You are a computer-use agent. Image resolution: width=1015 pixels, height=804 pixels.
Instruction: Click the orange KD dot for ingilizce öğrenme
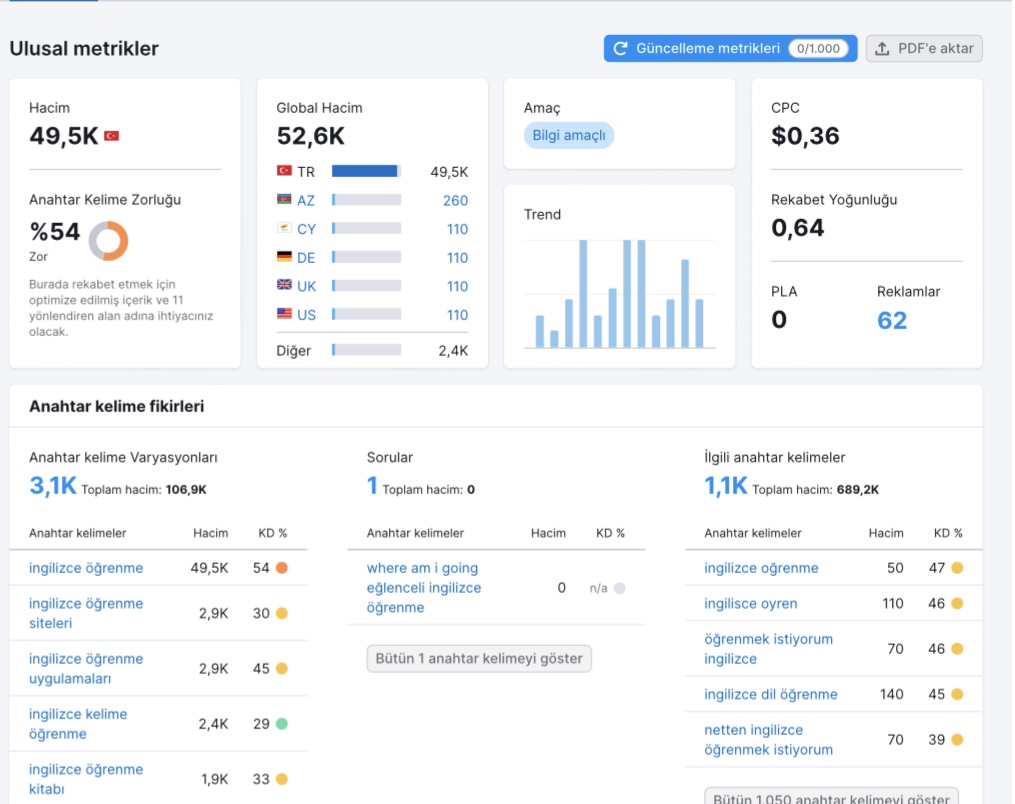click(282, 568)
